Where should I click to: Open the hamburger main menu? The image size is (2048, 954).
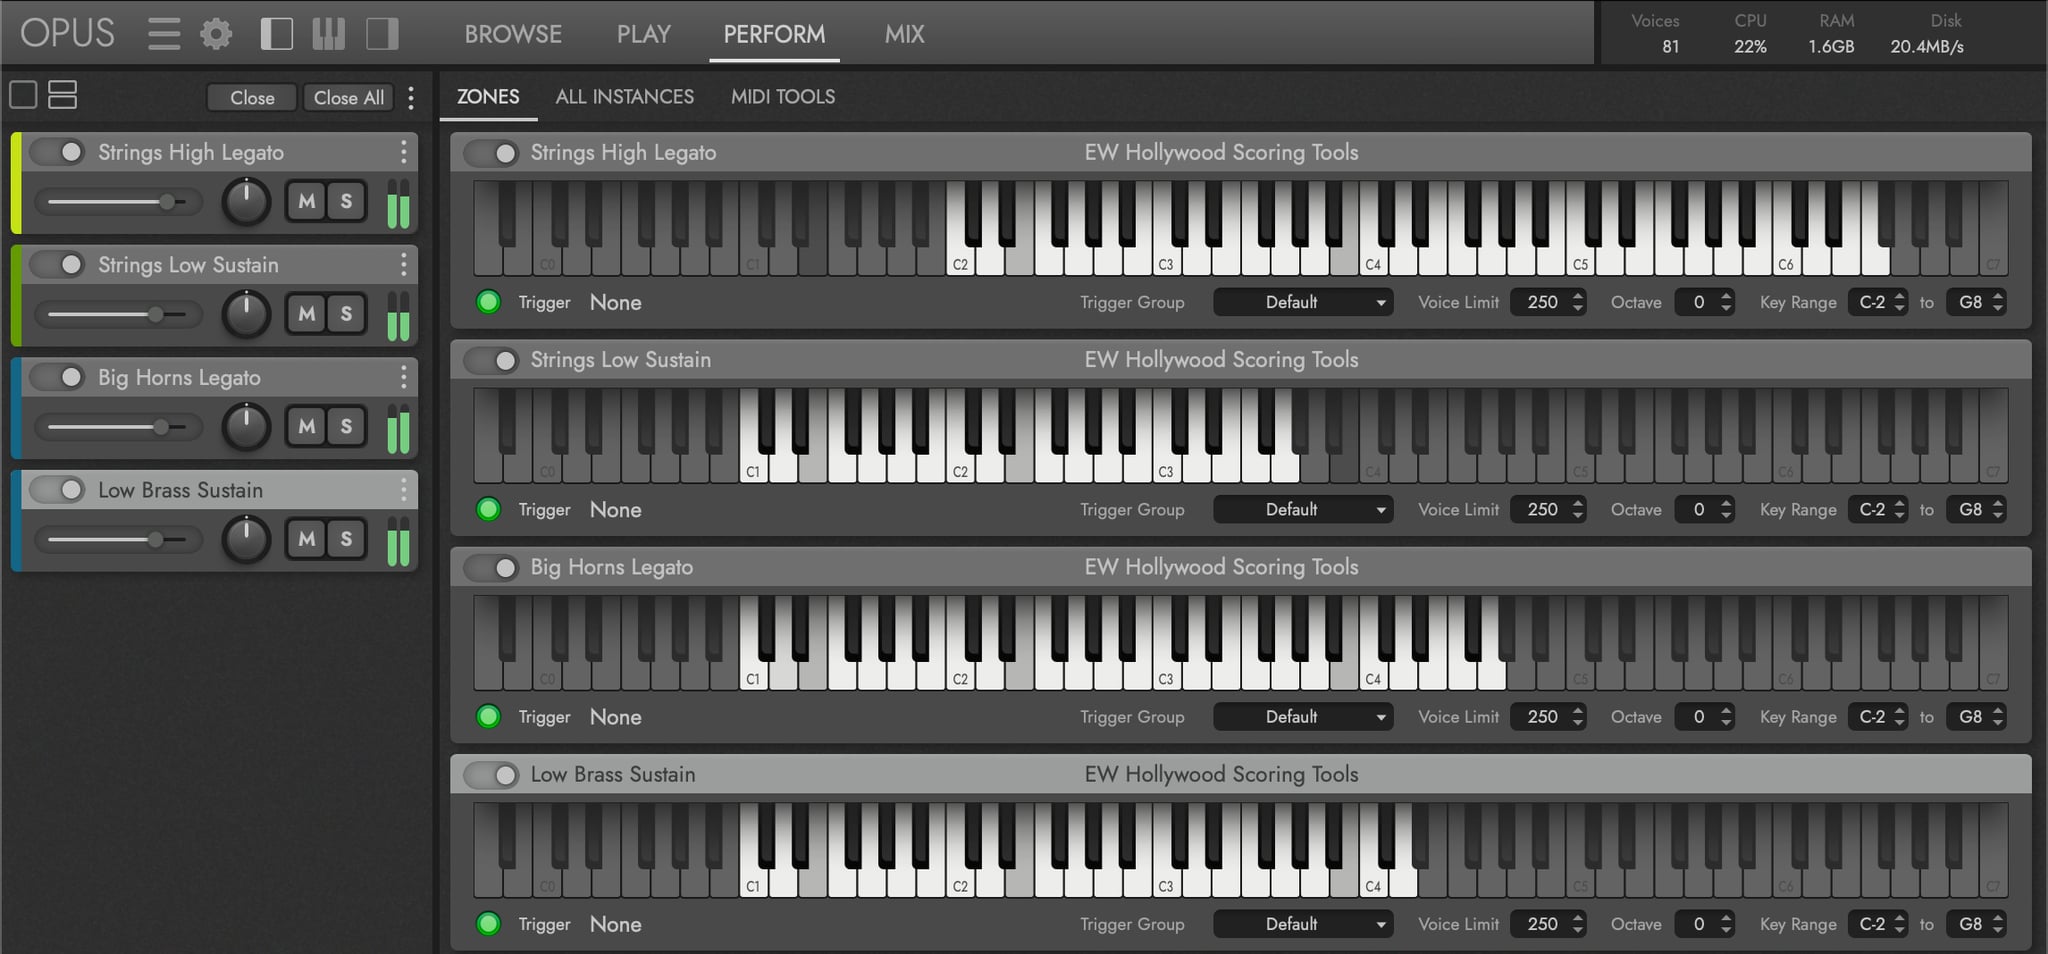tap(164, 34)
